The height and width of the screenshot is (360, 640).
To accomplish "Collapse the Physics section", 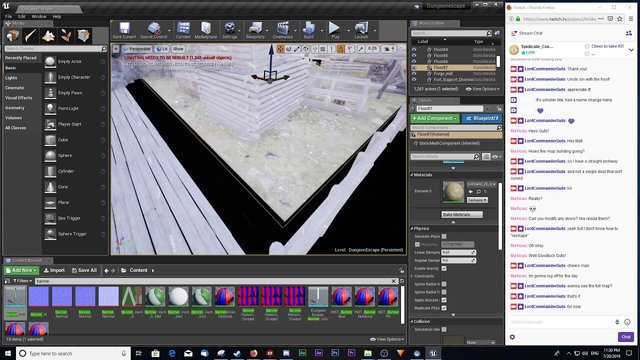I will point(412,229).
